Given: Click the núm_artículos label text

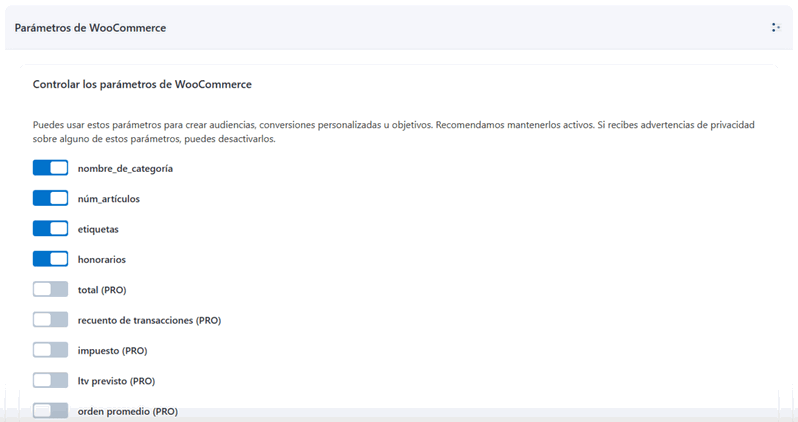Looking at the screenshot, I should pos(108,199).
